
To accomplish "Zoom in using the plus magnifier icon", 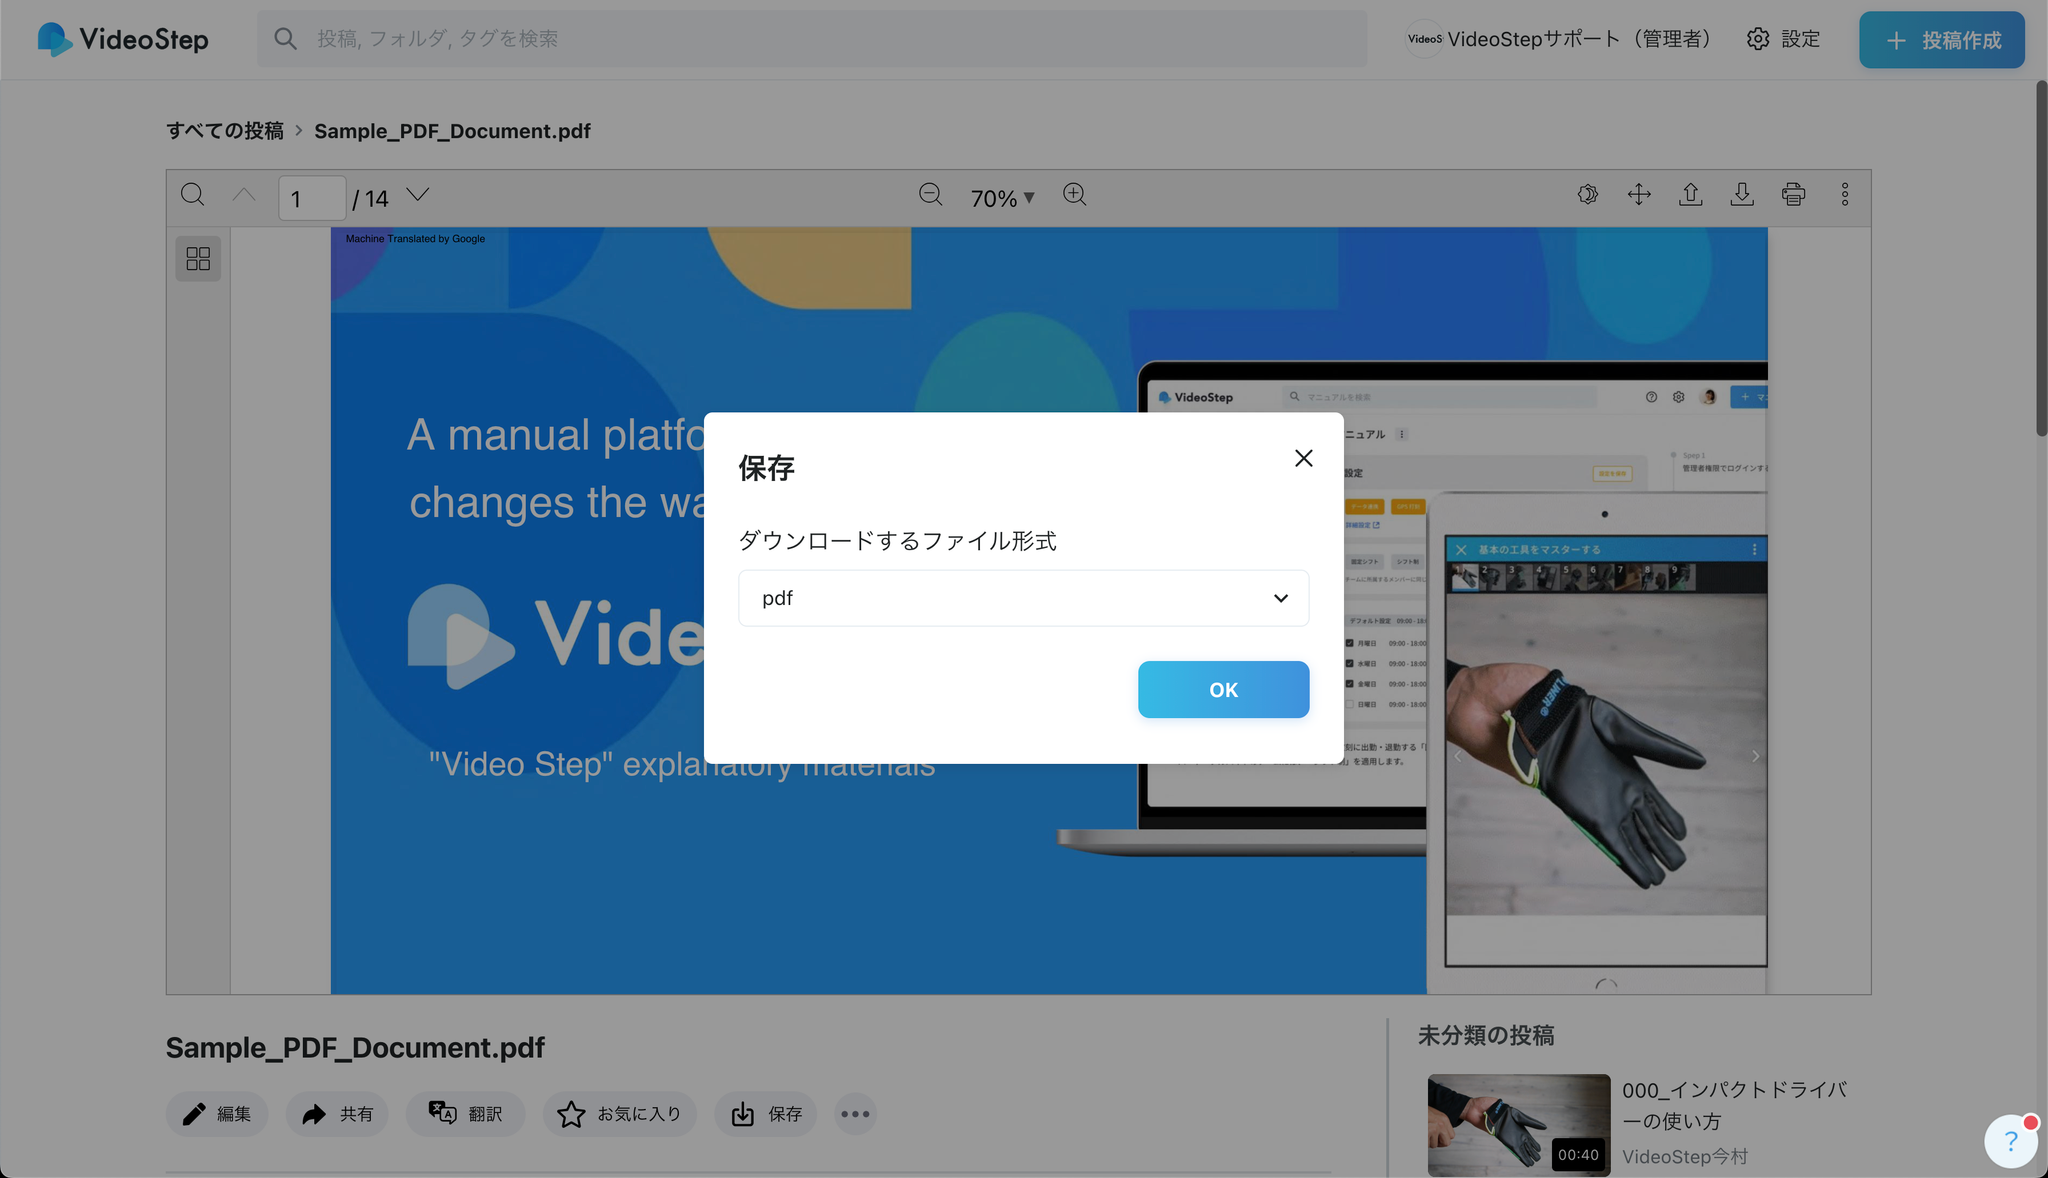I will [1075, 195].
